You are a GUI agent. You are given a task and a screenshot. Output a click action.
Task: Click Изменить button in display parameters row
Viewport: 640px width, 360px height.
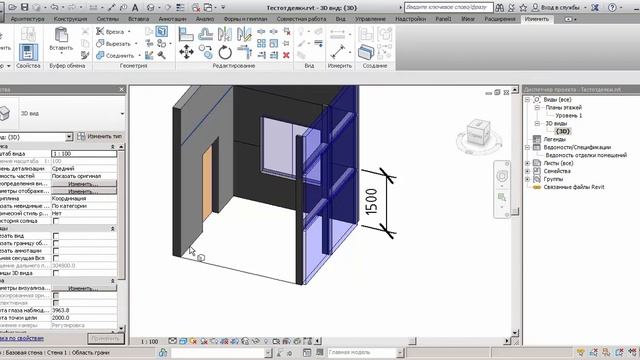click(x=83, y=191)
